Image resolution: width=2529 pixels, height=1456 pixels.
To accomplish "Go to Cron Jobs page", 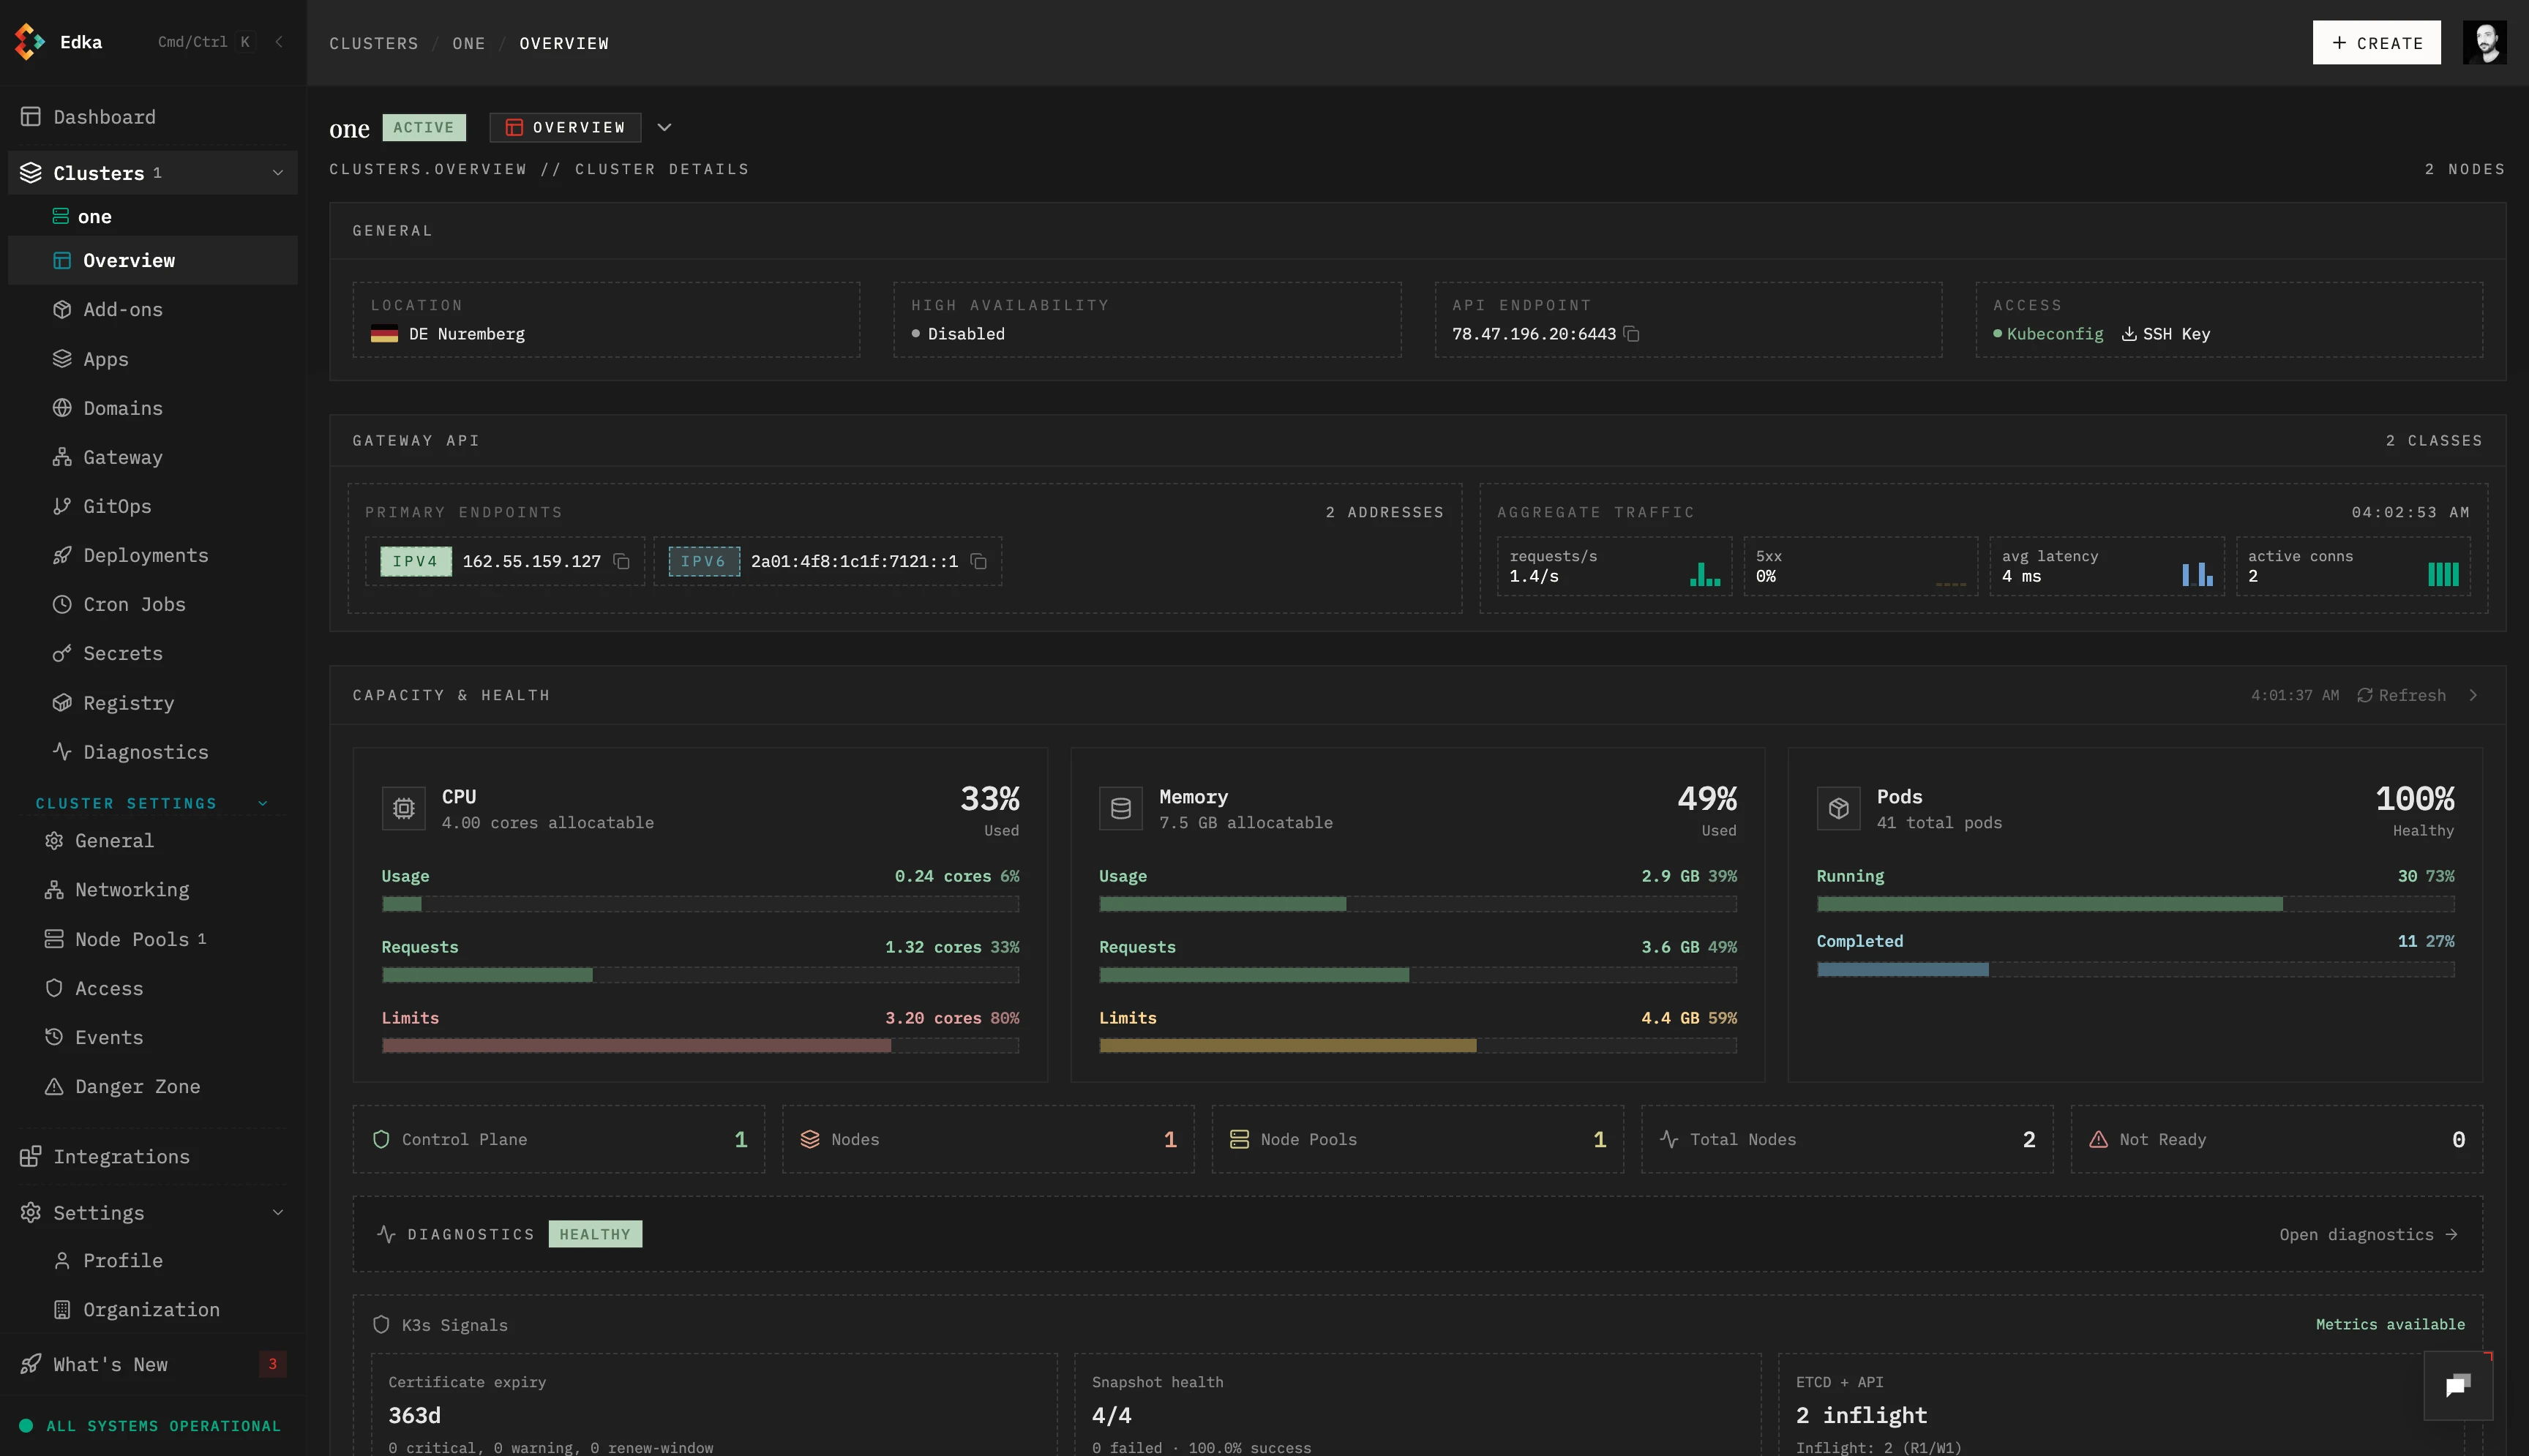I will coord(134,604).
